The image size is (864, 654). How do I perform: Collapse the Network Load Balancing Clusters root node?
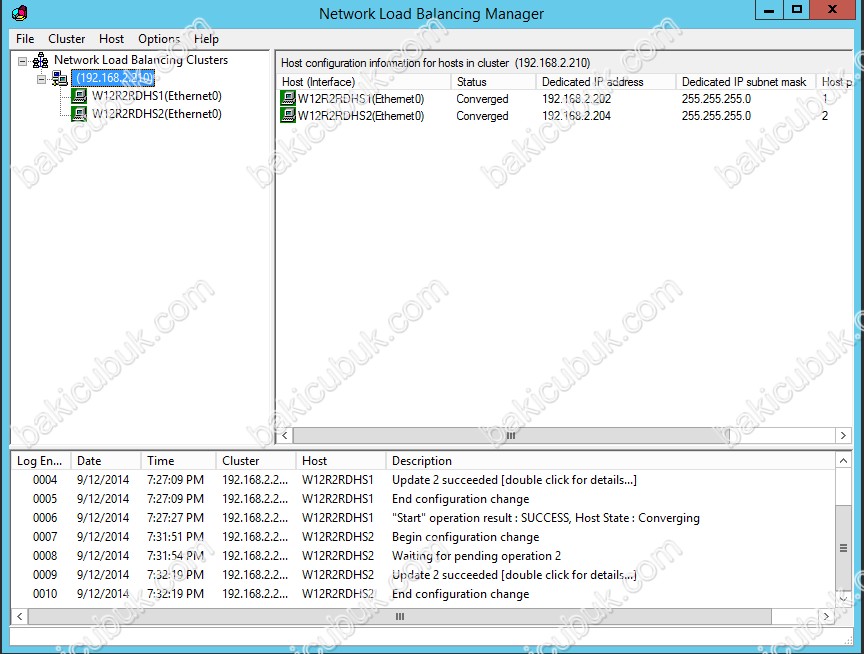[23, 61]
